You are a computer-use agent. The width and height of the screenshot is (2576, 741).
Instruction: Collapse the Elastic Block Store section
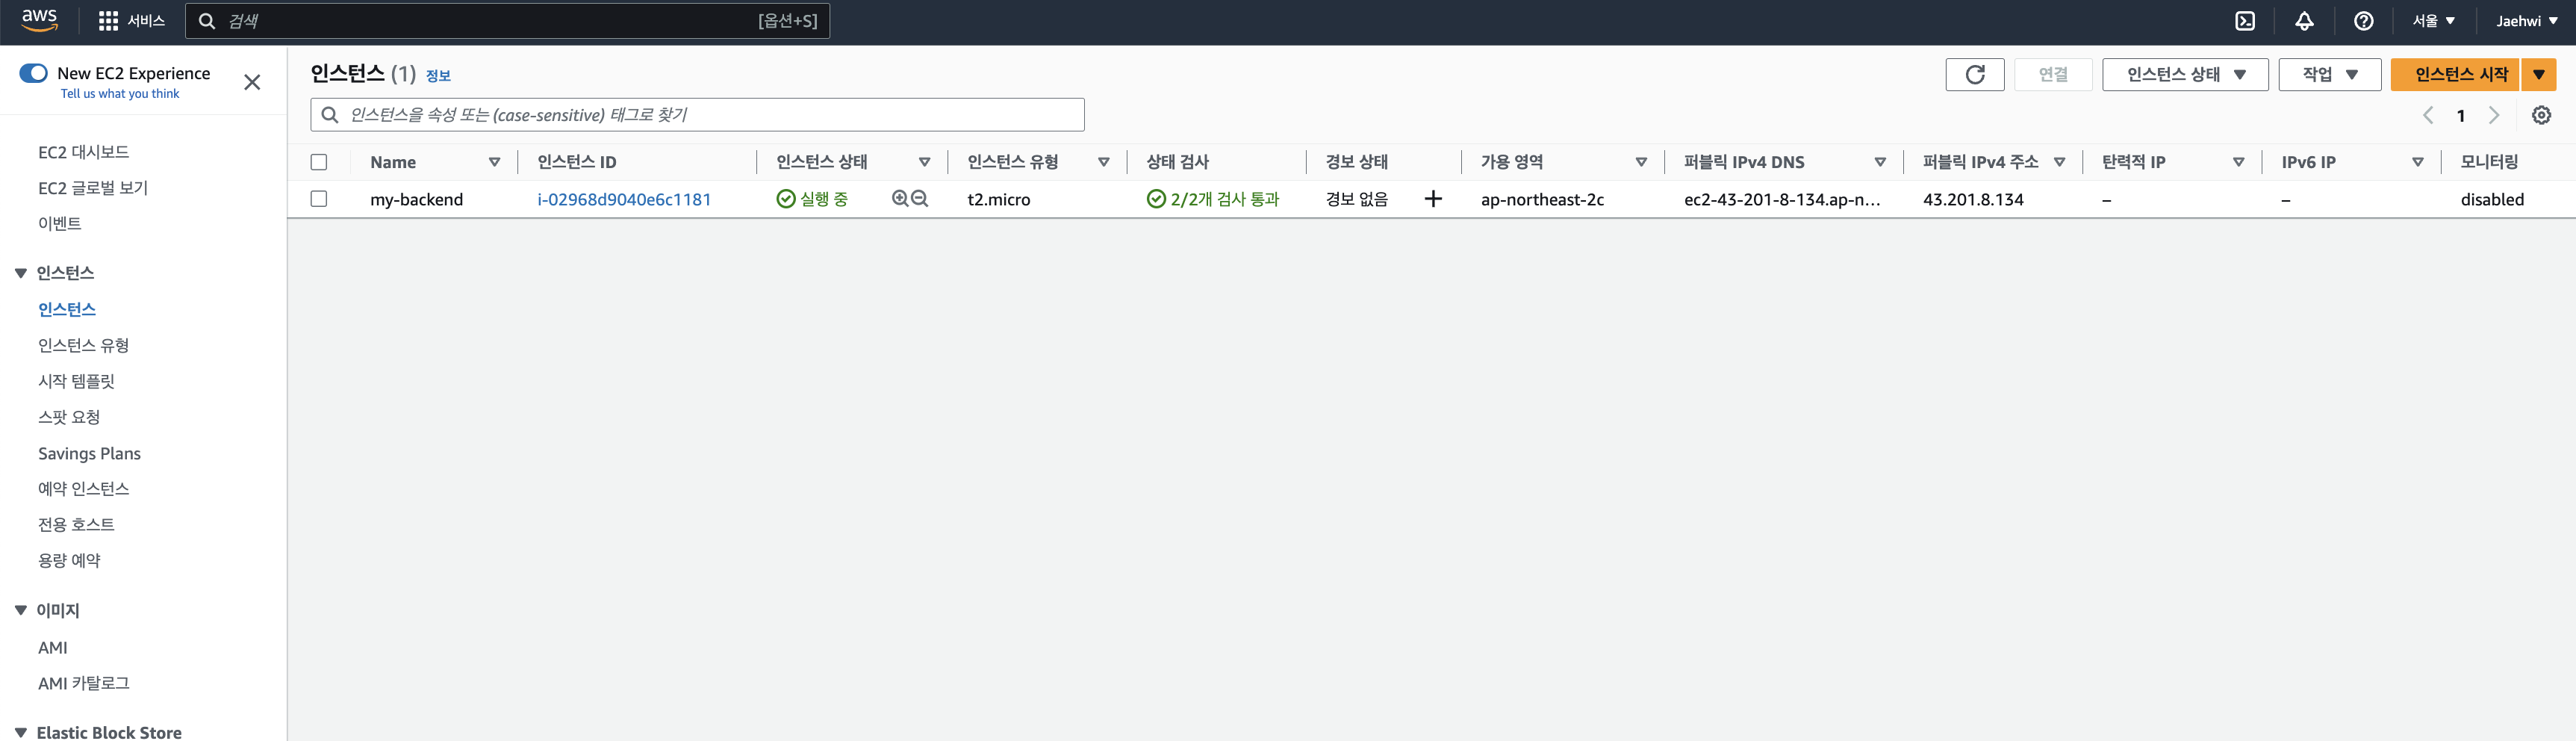[x=20, y=732]
